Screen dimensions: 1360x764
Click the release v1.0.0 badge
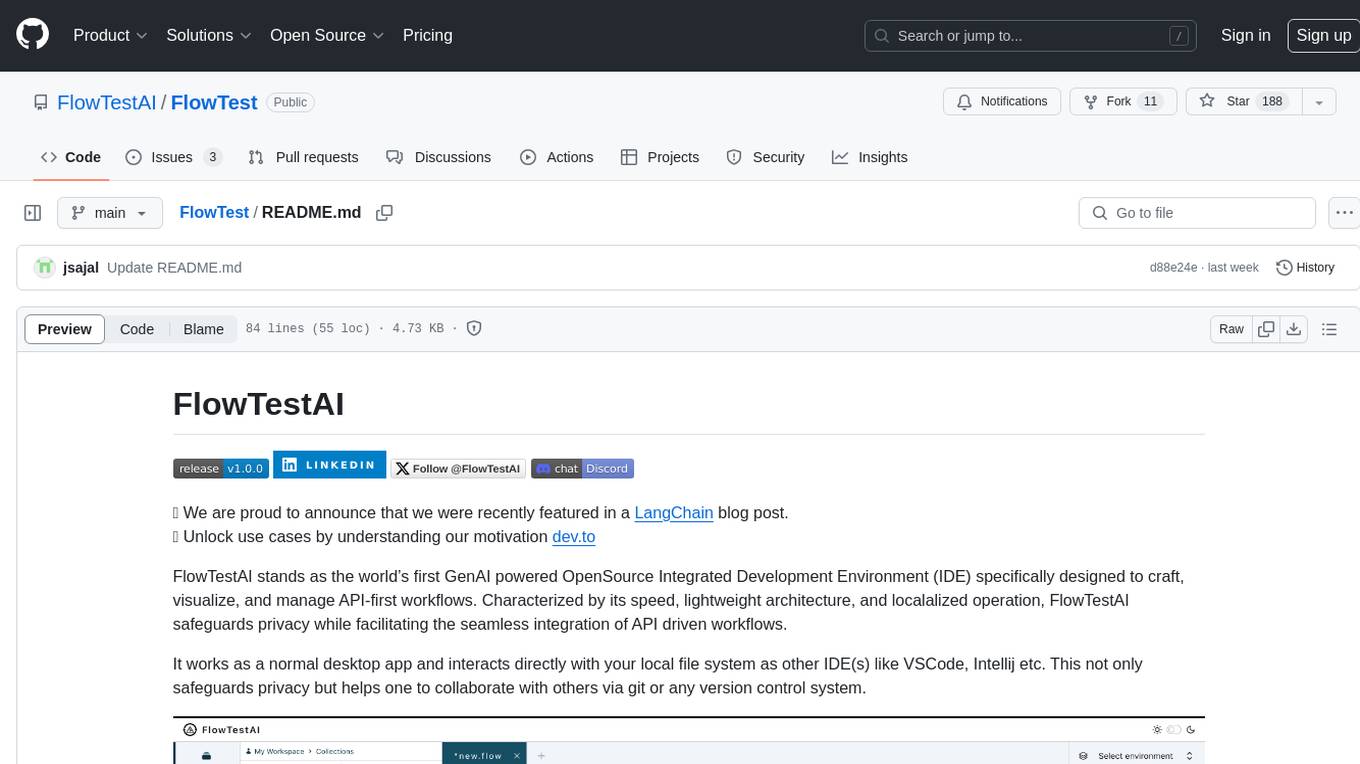[221, 468]
